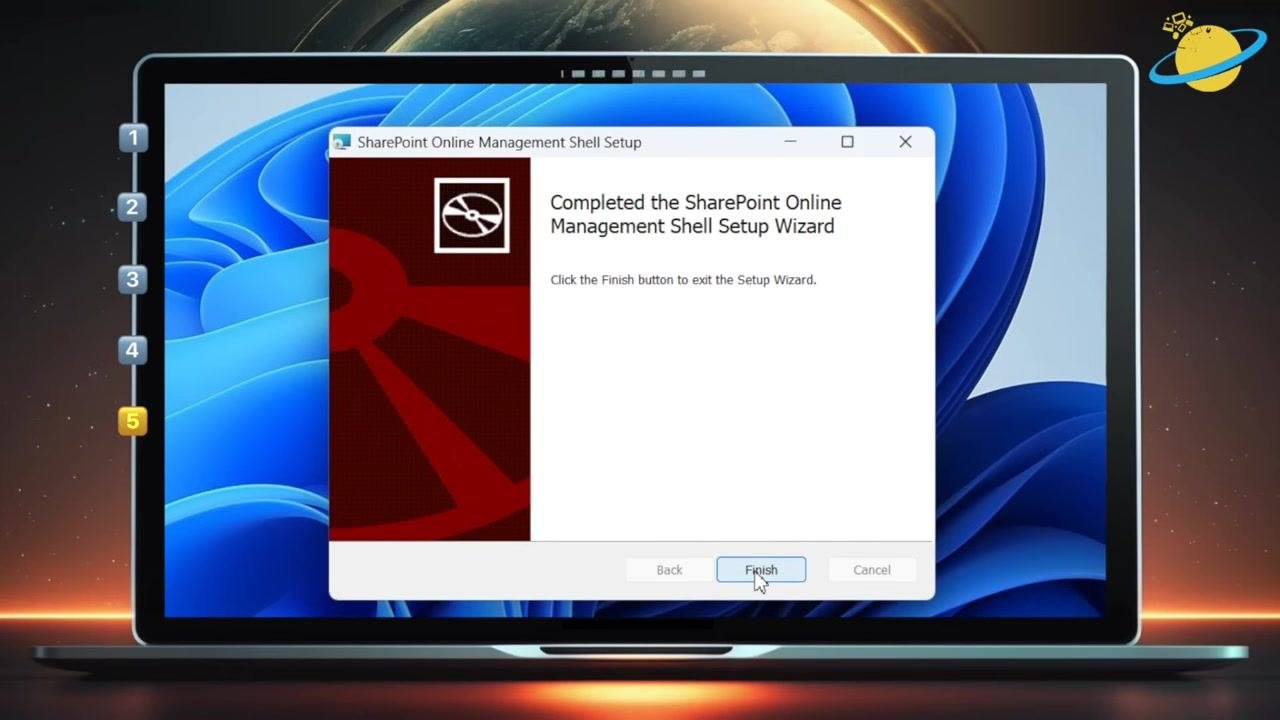
Task: Click the Back button in setup wizard
Action: [x=669, y=570]
